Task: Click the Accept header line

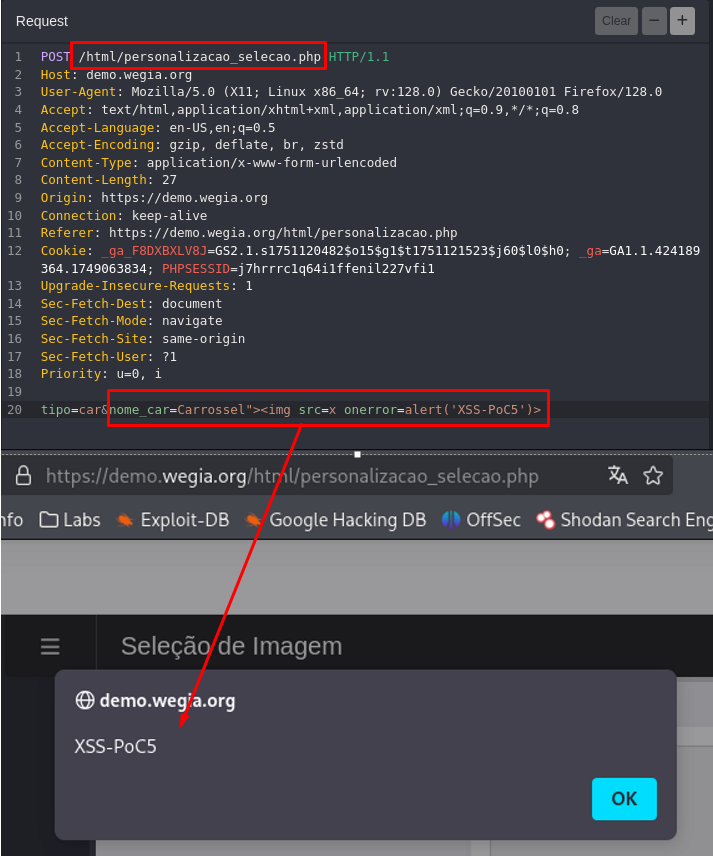Action: point(310,110)
